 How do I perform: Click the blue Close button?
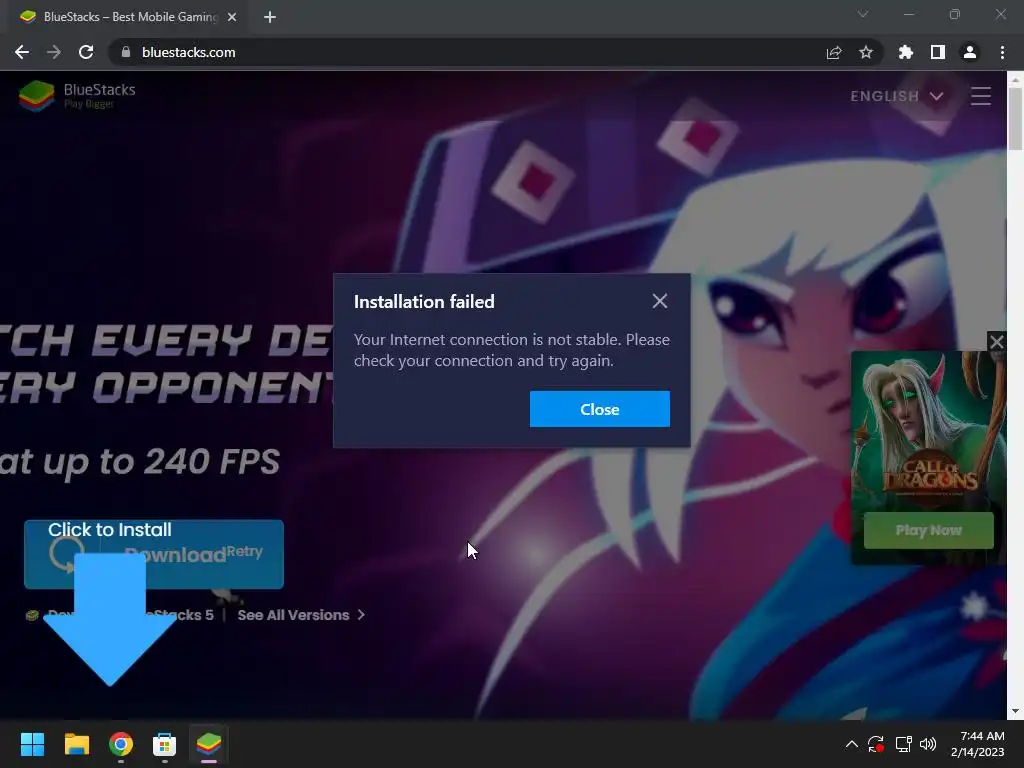pyautogui.click(x=600, y=409)
